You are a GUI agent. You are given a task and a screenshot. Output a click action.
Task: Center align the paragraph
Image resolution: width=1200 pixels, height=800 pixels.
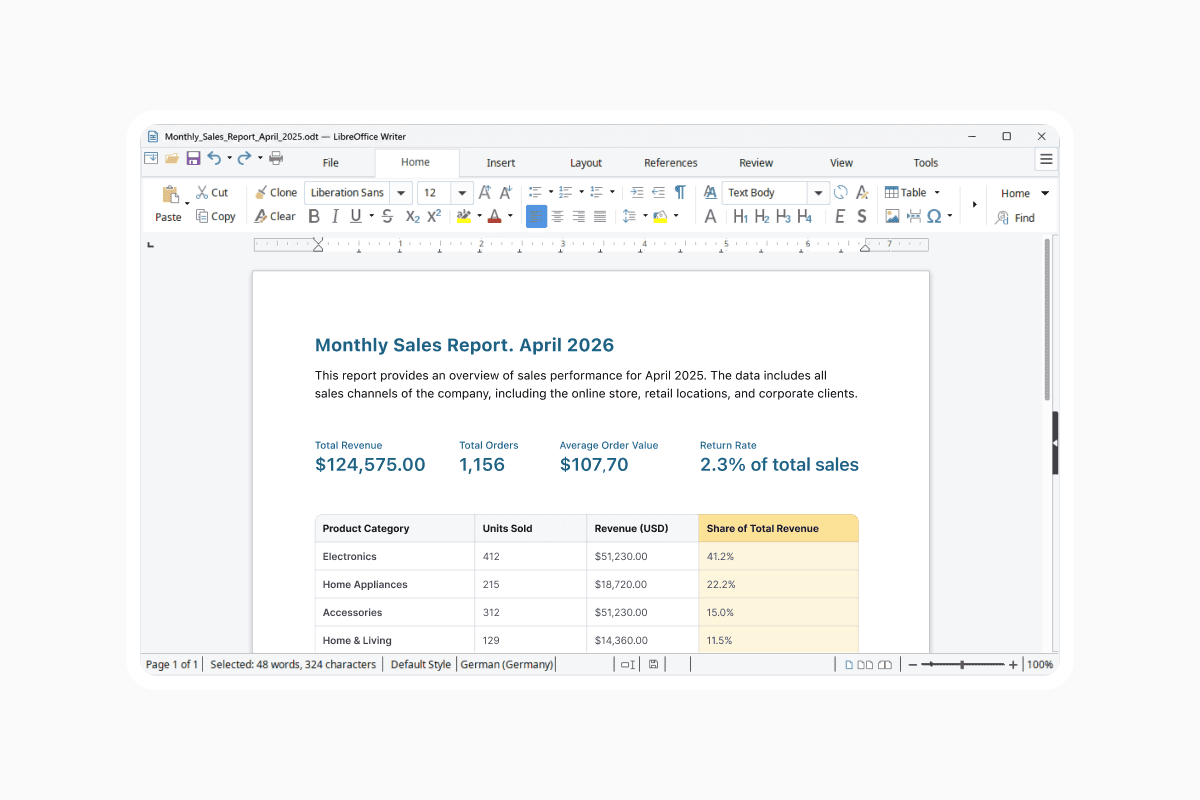pos(557,216)
